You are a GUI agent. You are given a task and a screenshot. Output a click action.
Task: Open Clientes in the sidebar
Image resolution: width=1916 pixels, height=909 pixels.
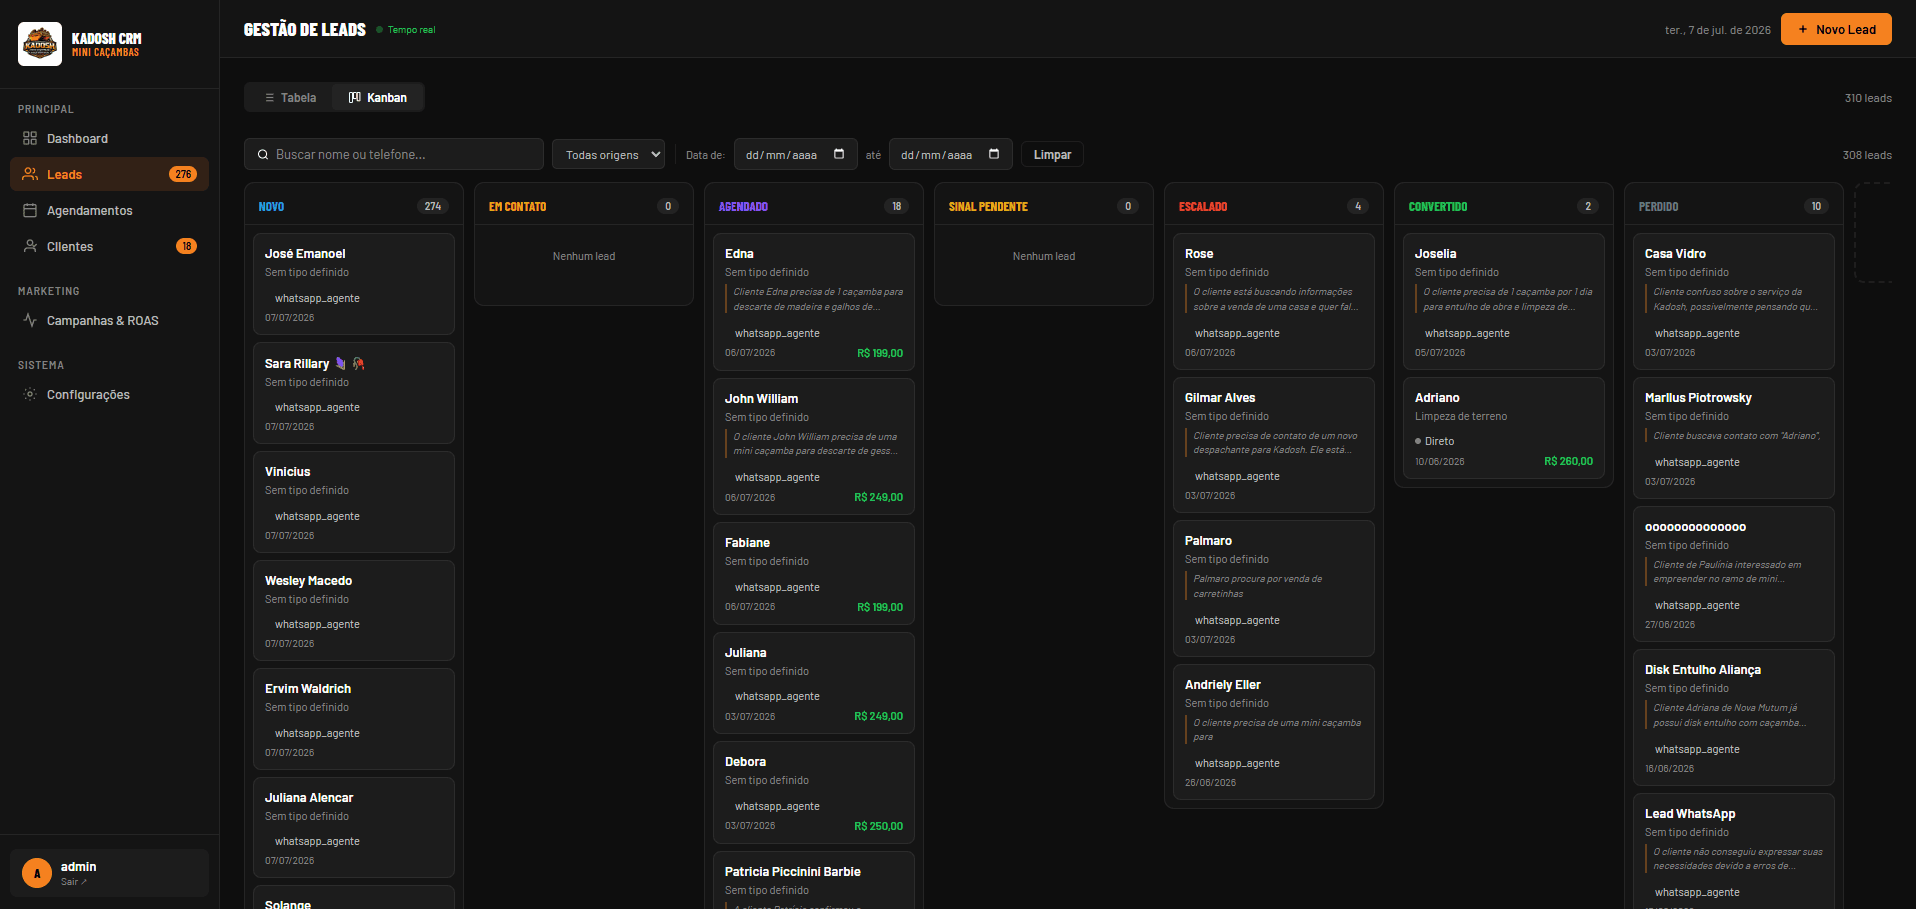click(x=109, y=246)
